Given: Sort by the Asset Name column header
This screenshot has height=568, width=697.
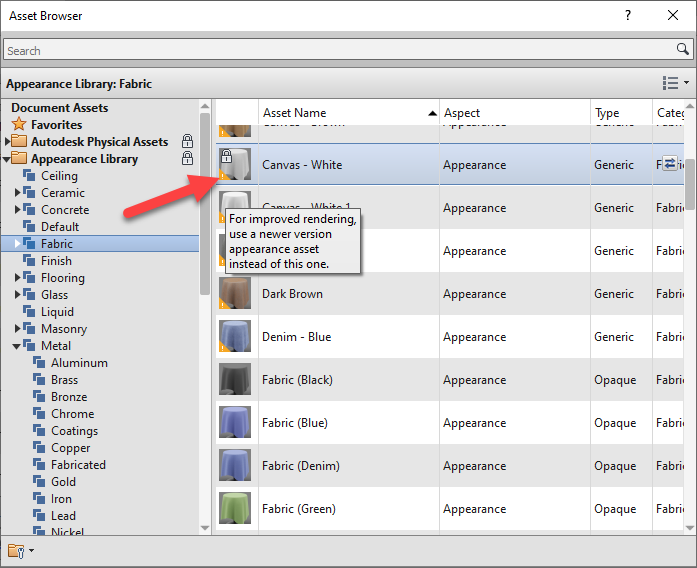Looking at the screenshot, I should click(x=349, y=112).
